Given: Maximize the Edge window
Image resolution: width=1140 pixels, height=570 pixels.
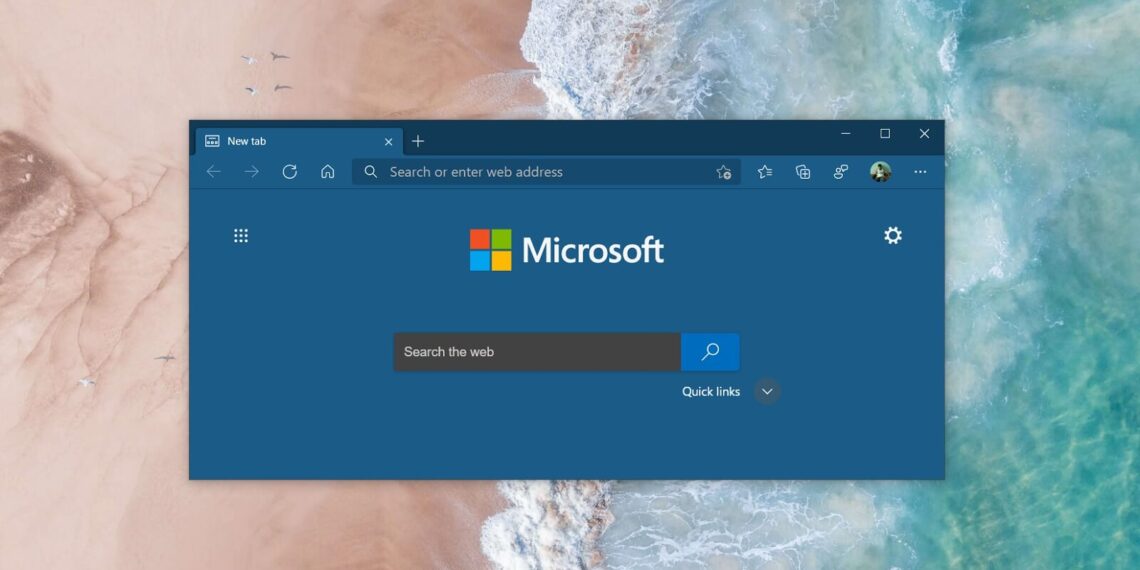Looking at the screenshot, I should click(x=885, y=134).
